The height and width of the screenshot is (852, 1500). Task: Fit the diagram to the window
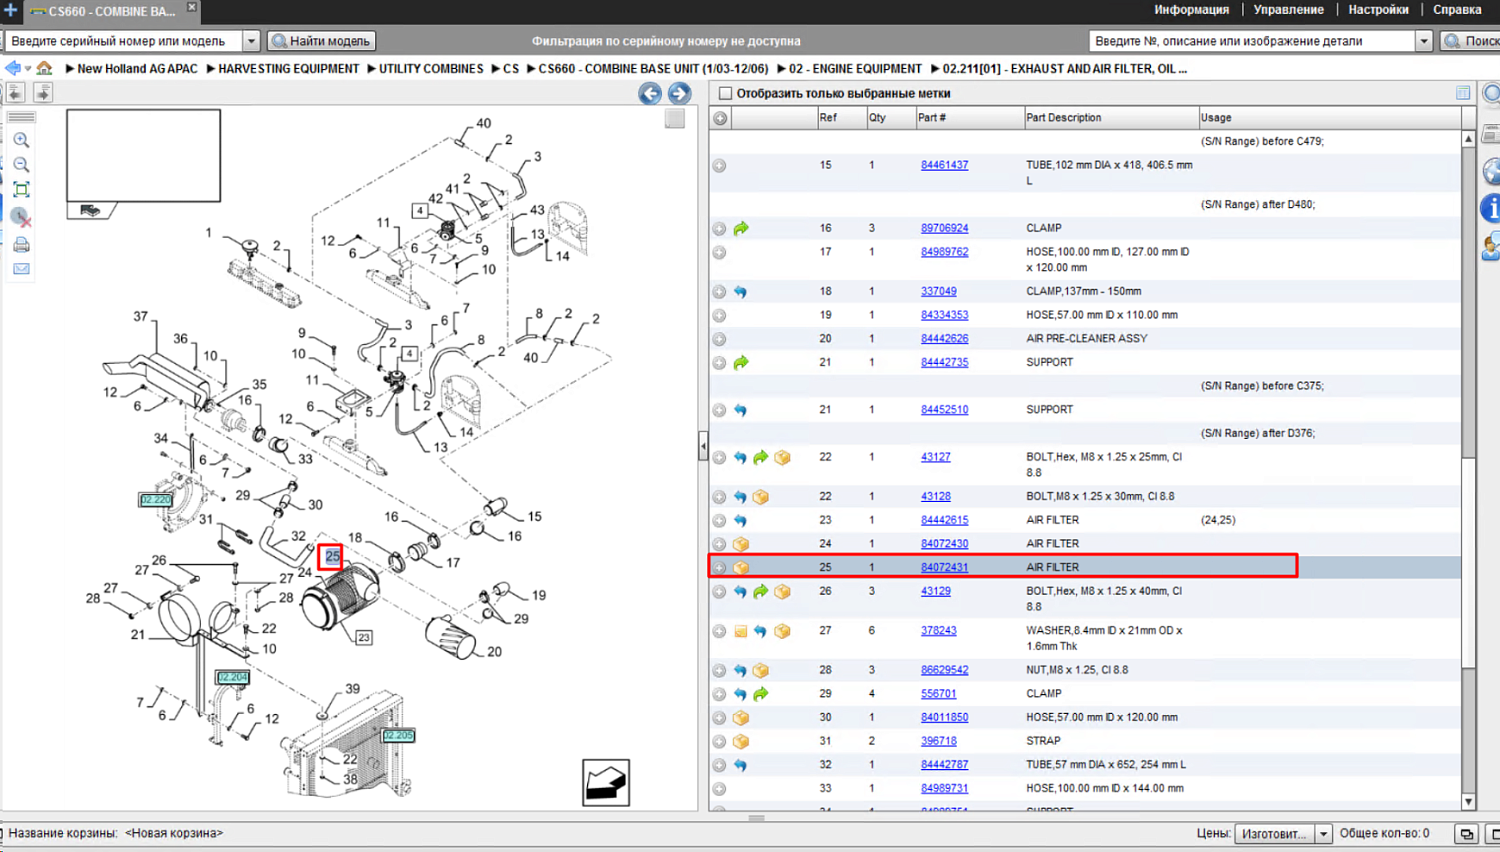(21, 190)
